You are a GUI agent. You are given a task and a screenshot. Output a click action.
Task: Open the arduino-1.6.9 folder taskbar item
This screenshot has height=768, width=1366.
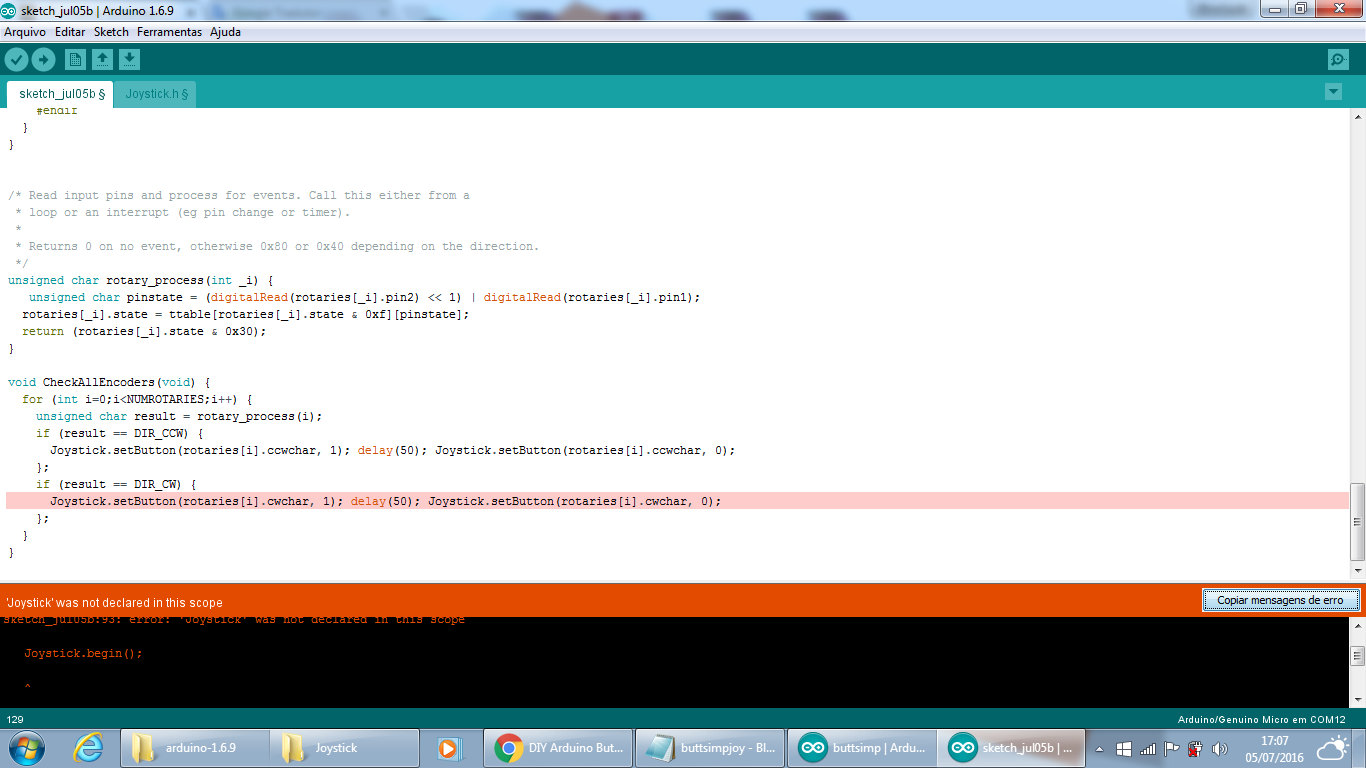195,748
